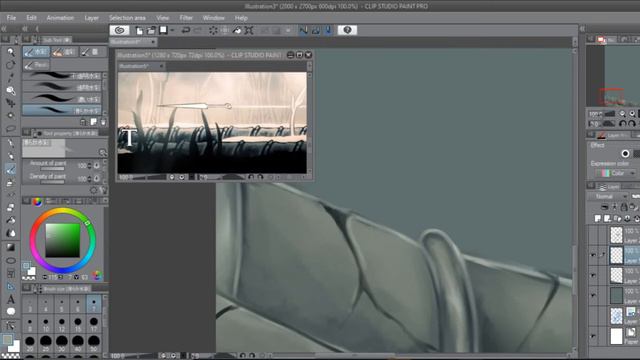This screenshot has height=360, width=640.
Task: Select the border effect circle toggle
Action: coord(625,153)
